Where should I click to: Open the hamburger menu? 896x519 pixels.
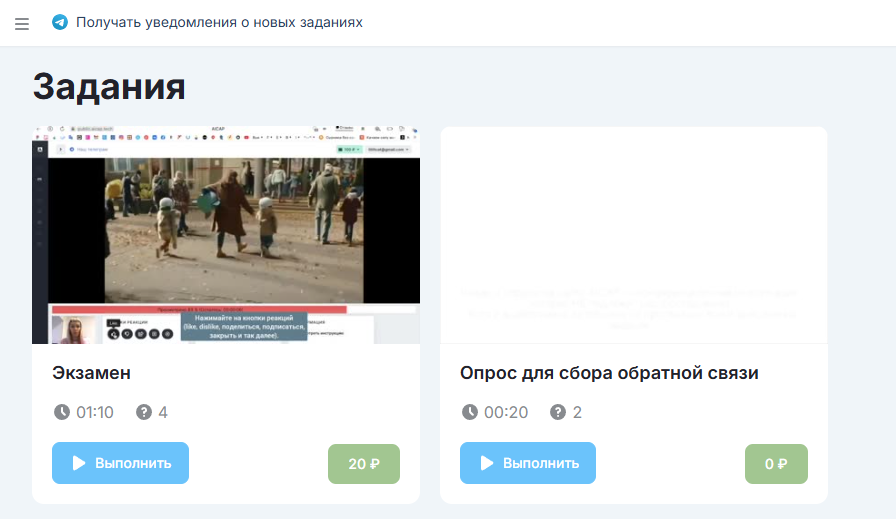[x=22, y=24]
